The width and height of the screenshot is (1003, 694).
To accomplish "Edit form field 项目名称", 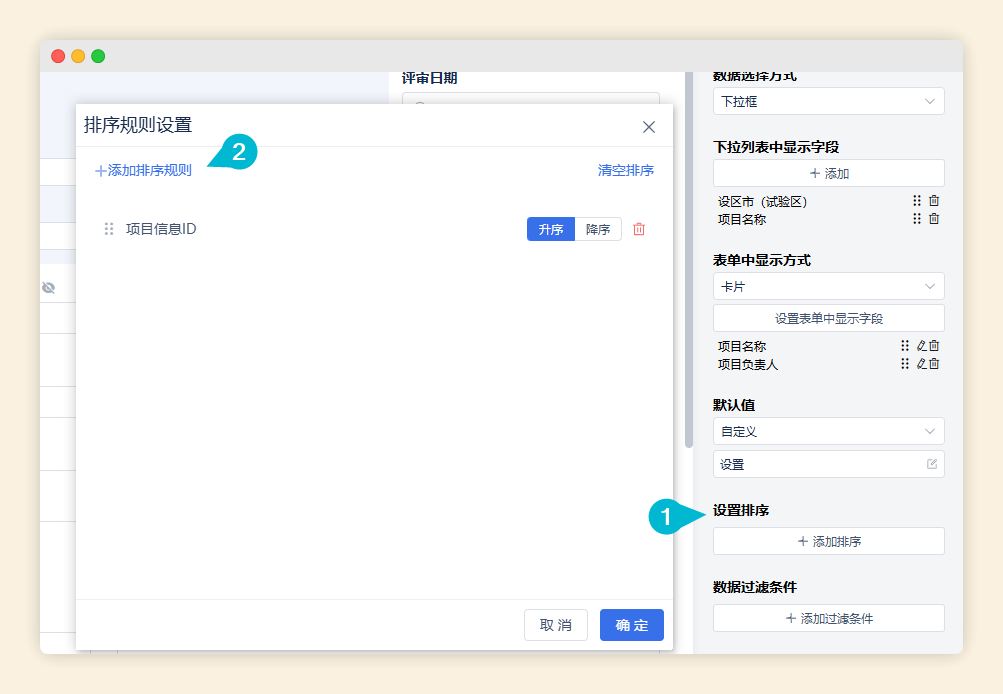I will 921,345.
